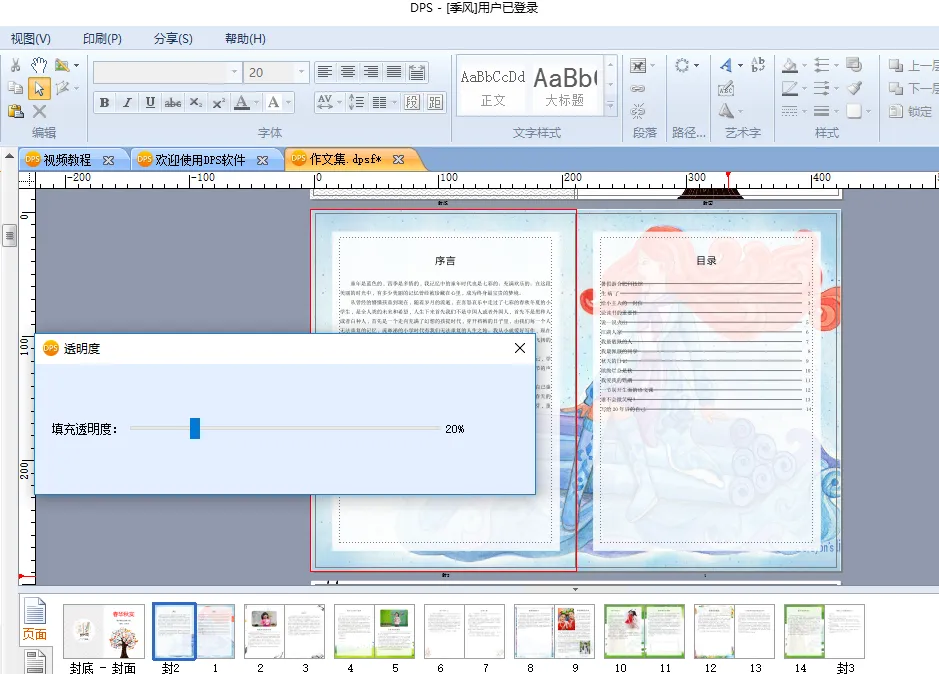Open the 印刷(P) menu
This screenshot has height=674, width=939.
coord(102,39)
